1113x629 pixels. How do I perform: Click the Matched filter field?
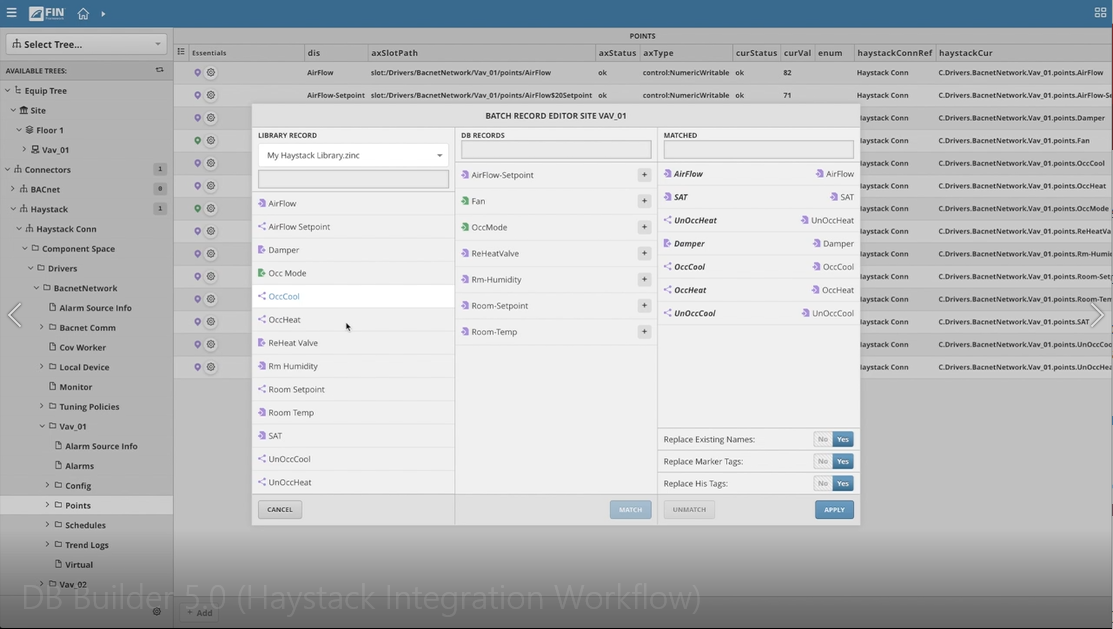758,149
